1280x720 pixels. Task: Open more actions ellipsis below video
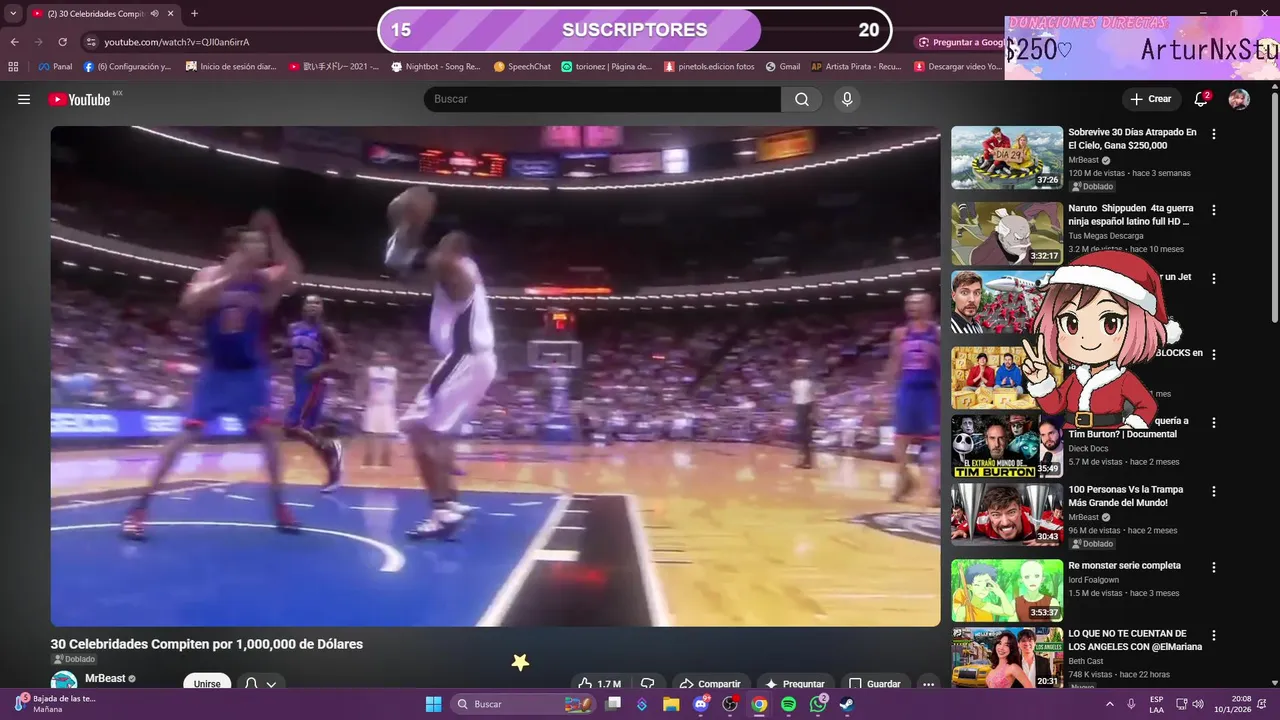pyautogui.click(x=928, y=682)
